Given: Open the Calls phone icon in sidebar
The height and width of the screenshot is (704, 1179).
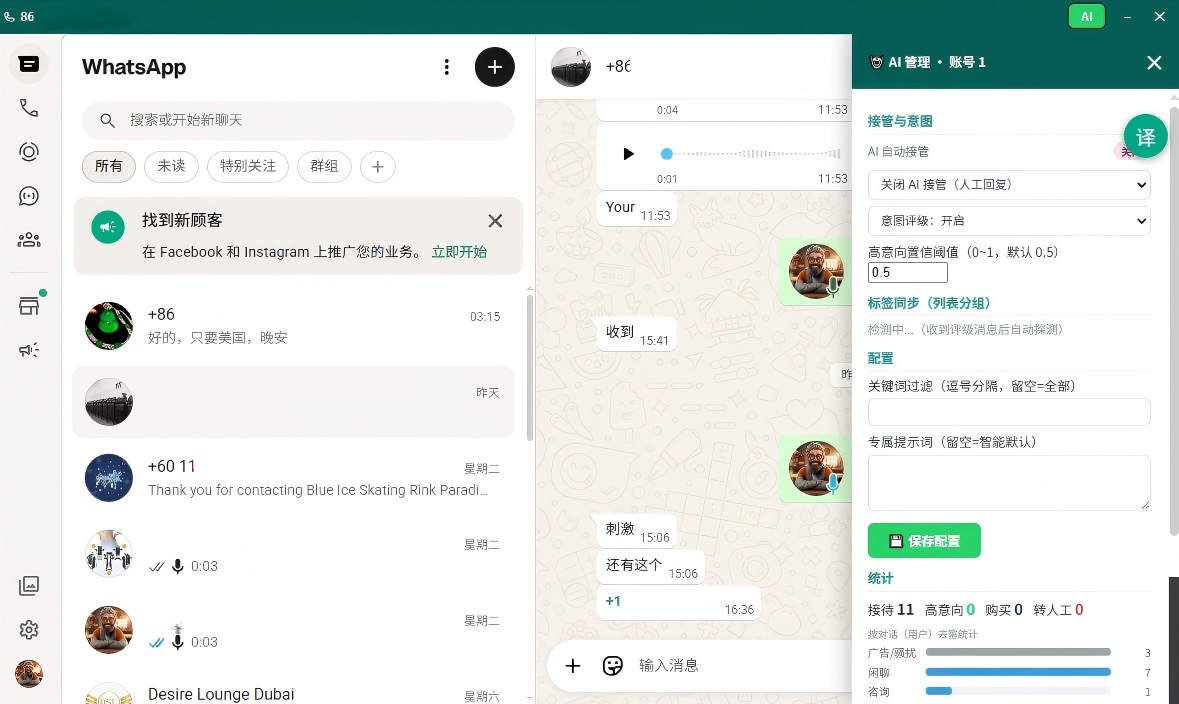Looking at the screenshot, I should [x=29, y=108].
